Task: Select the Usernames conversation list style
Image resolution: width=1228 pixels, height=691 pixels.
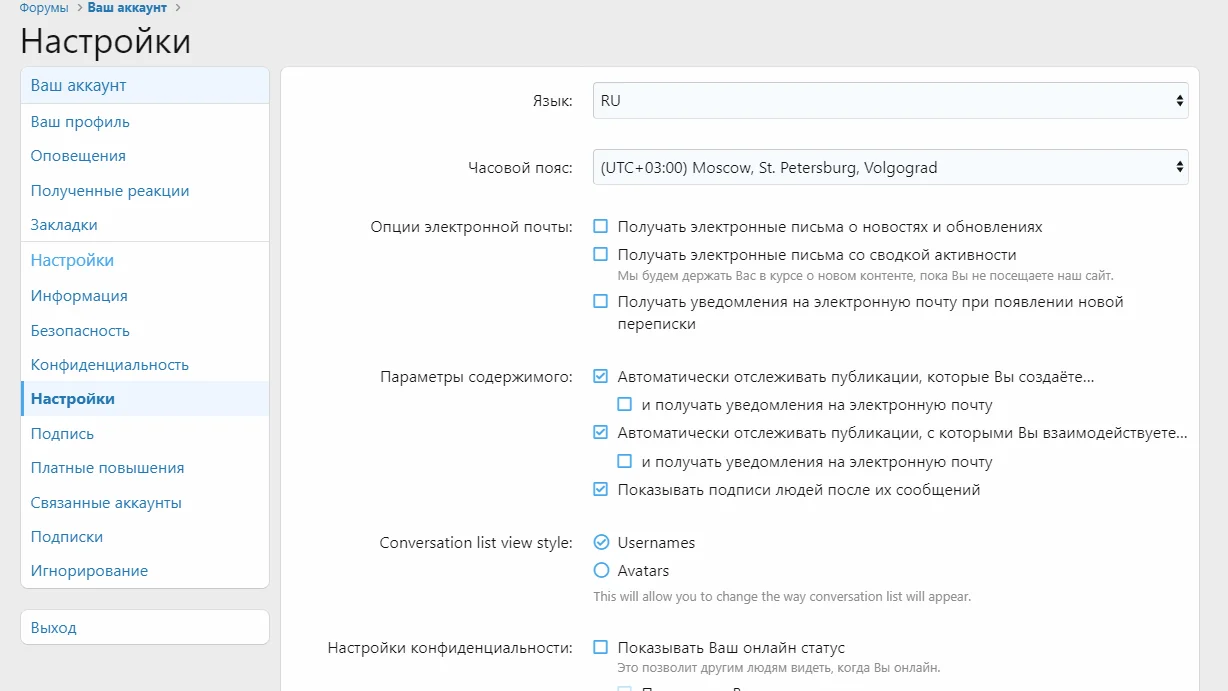Action: tap(602, 543)
